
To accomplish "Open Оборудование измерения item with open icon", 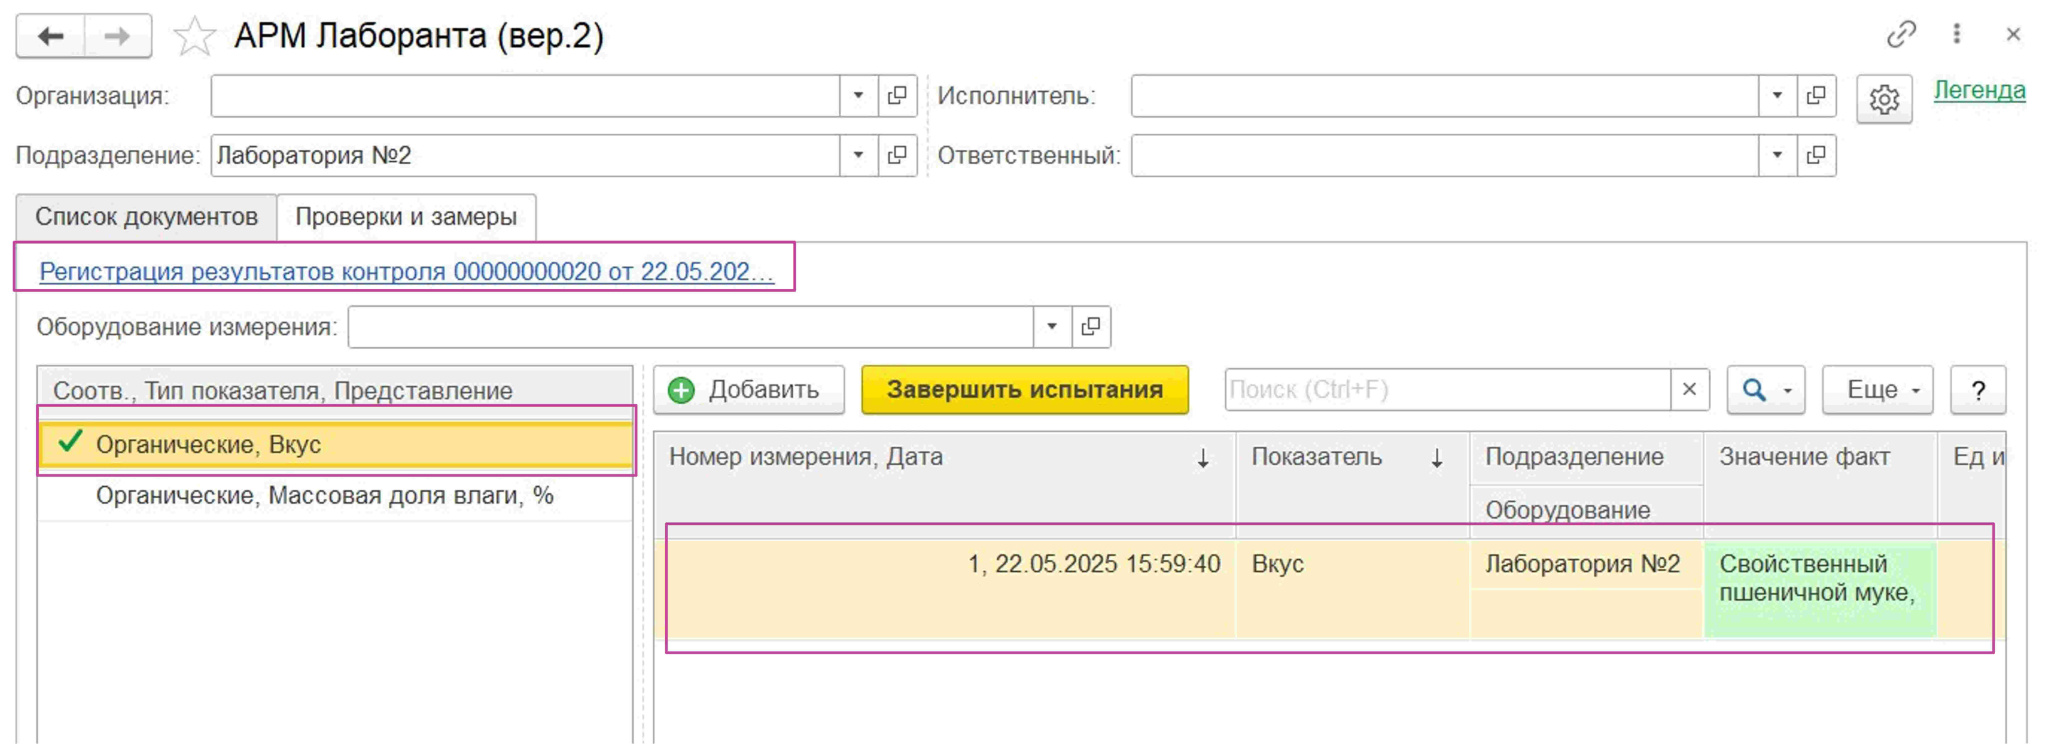I will point(1091,327).
